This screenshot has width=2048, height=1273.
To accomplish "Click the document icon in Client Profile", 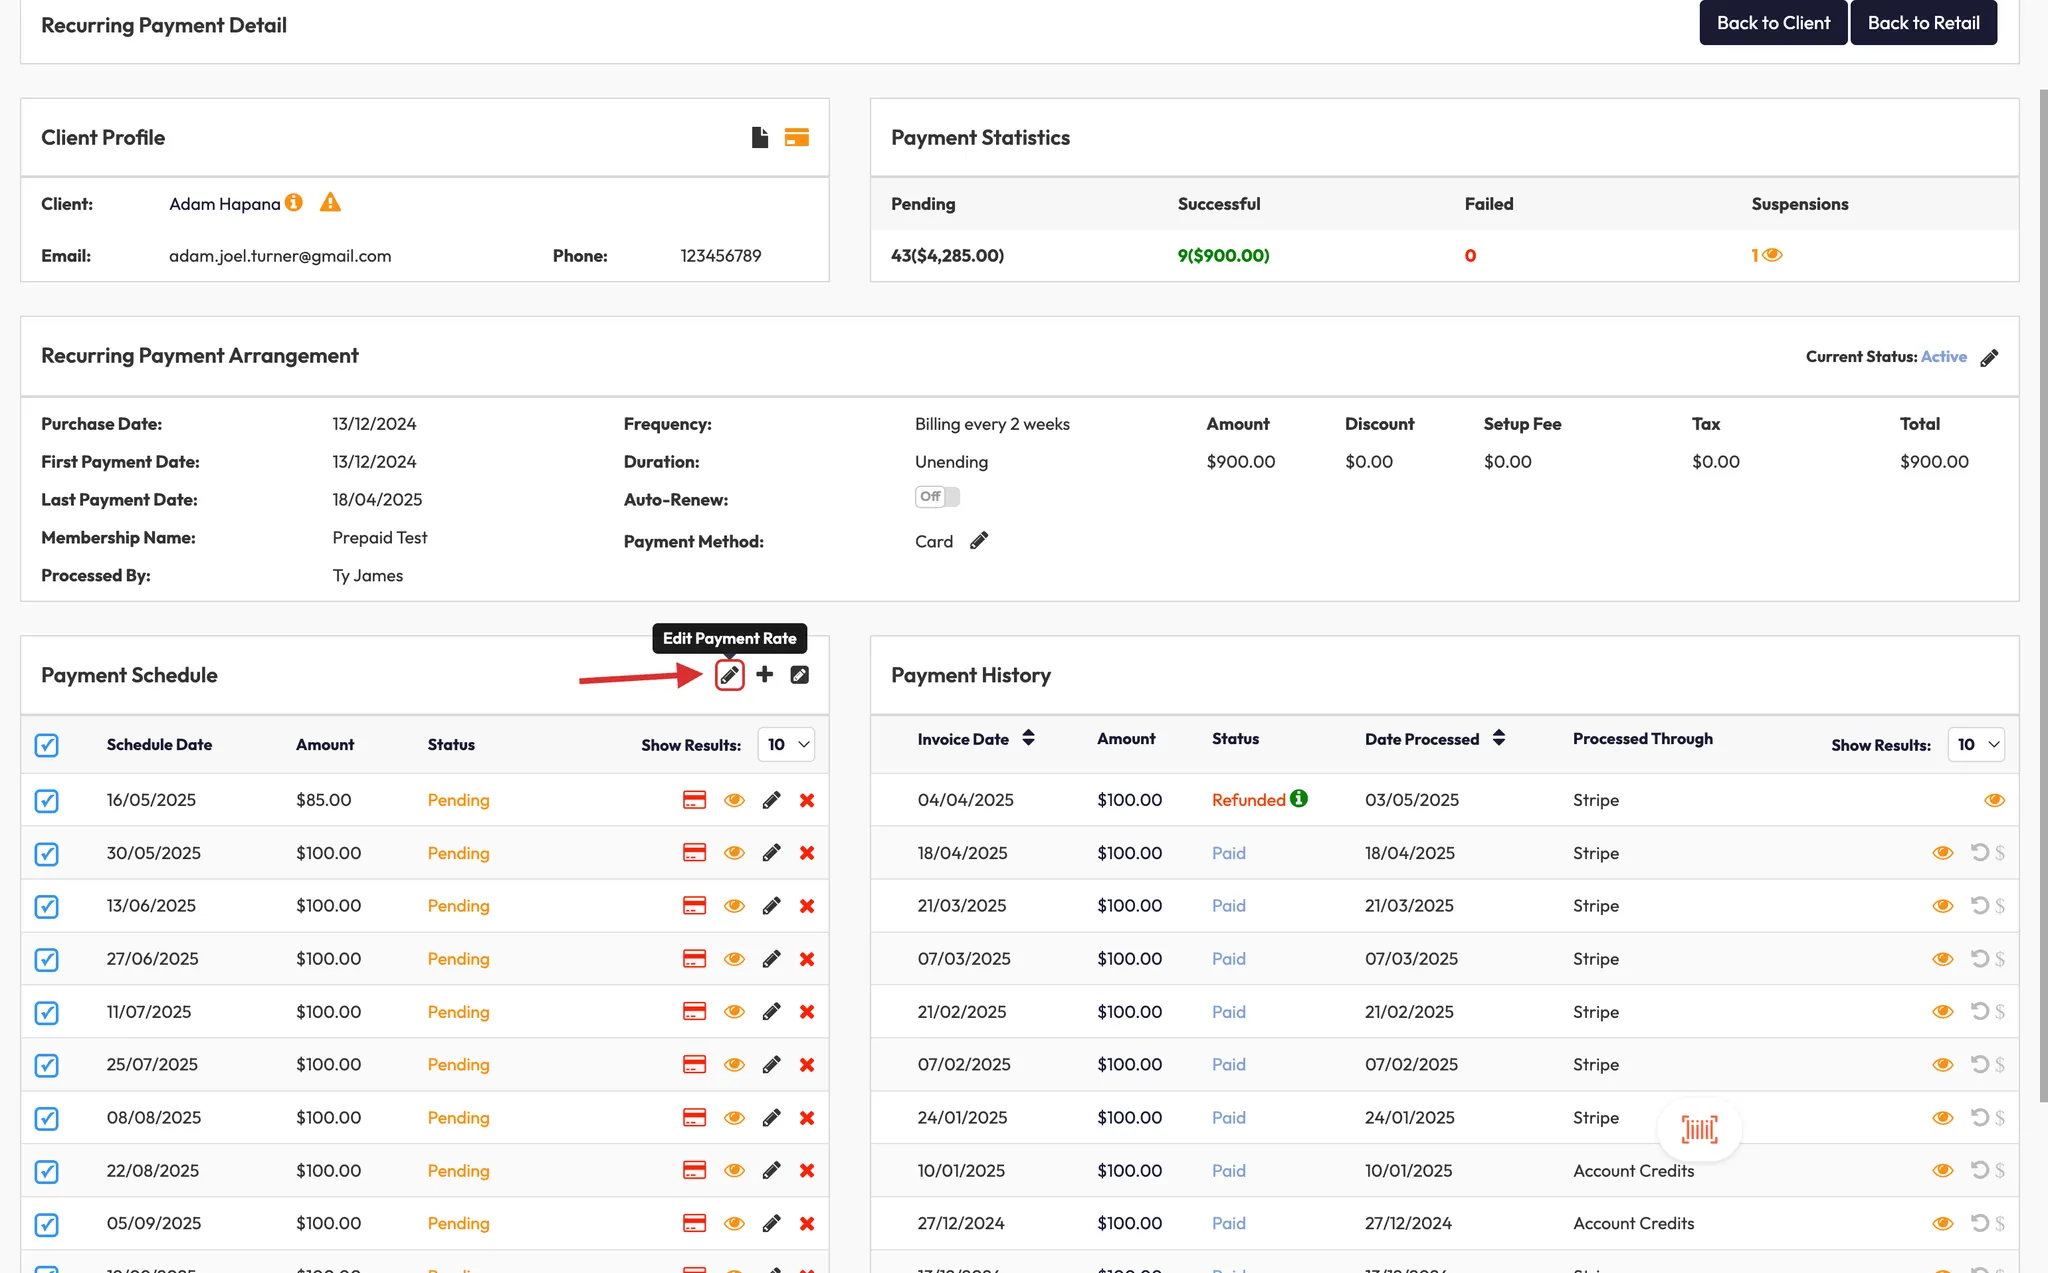I will click(760, 138).
